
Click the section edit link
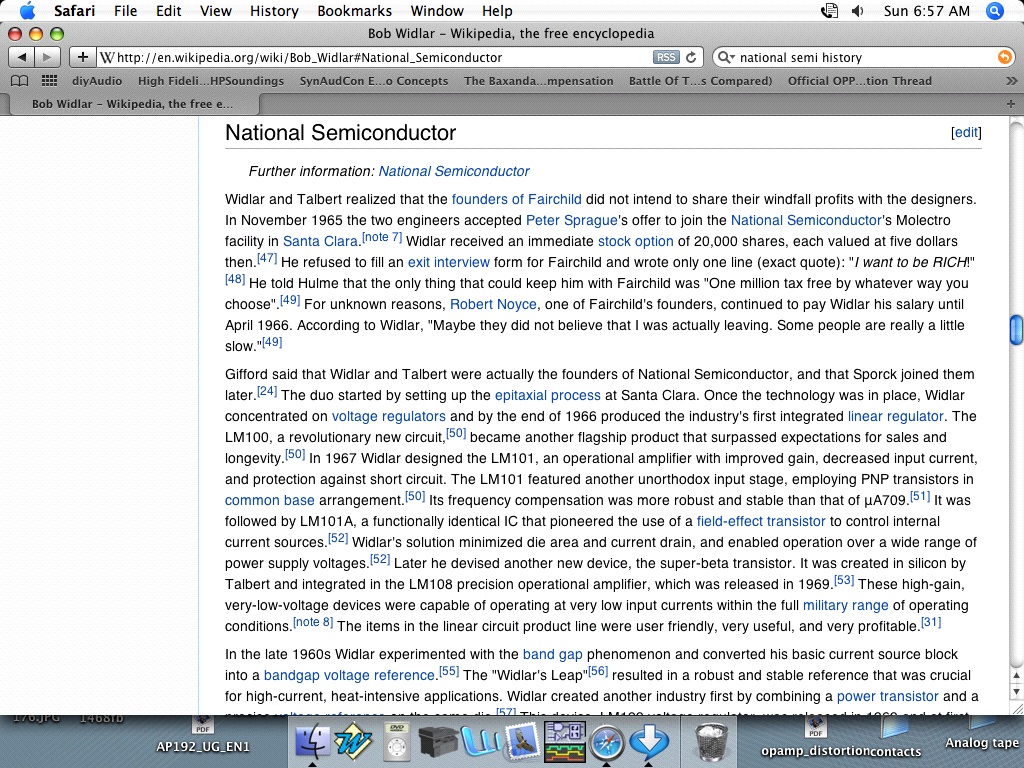(x=967, y=133)
